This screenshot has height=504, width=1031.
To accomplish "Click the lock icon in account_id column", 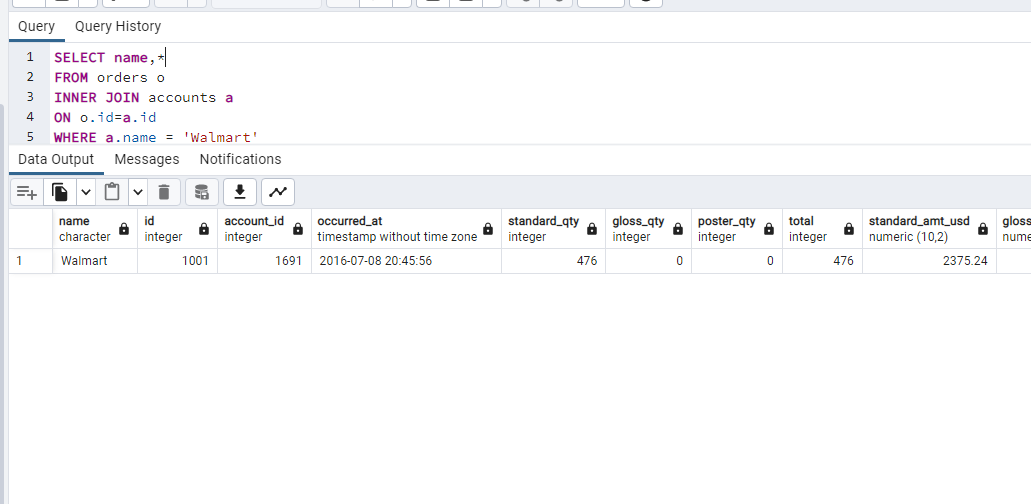I will (x=298, y=229).
